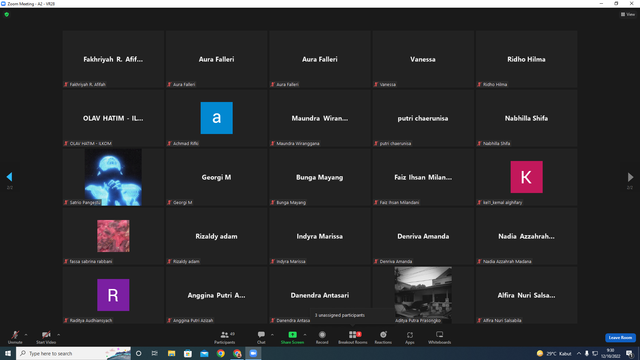Select Faiz Ihsan Milandani participant tile
640x360 pixels.
(x=423, y=177)
